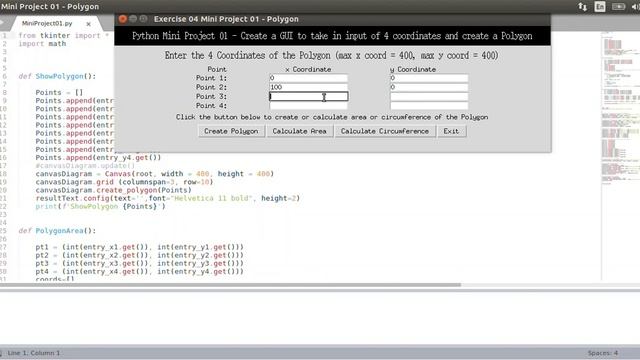640x360 pixels.
Task: Click the horizontal scrollbar of the editor
Action: pos(230,284)
